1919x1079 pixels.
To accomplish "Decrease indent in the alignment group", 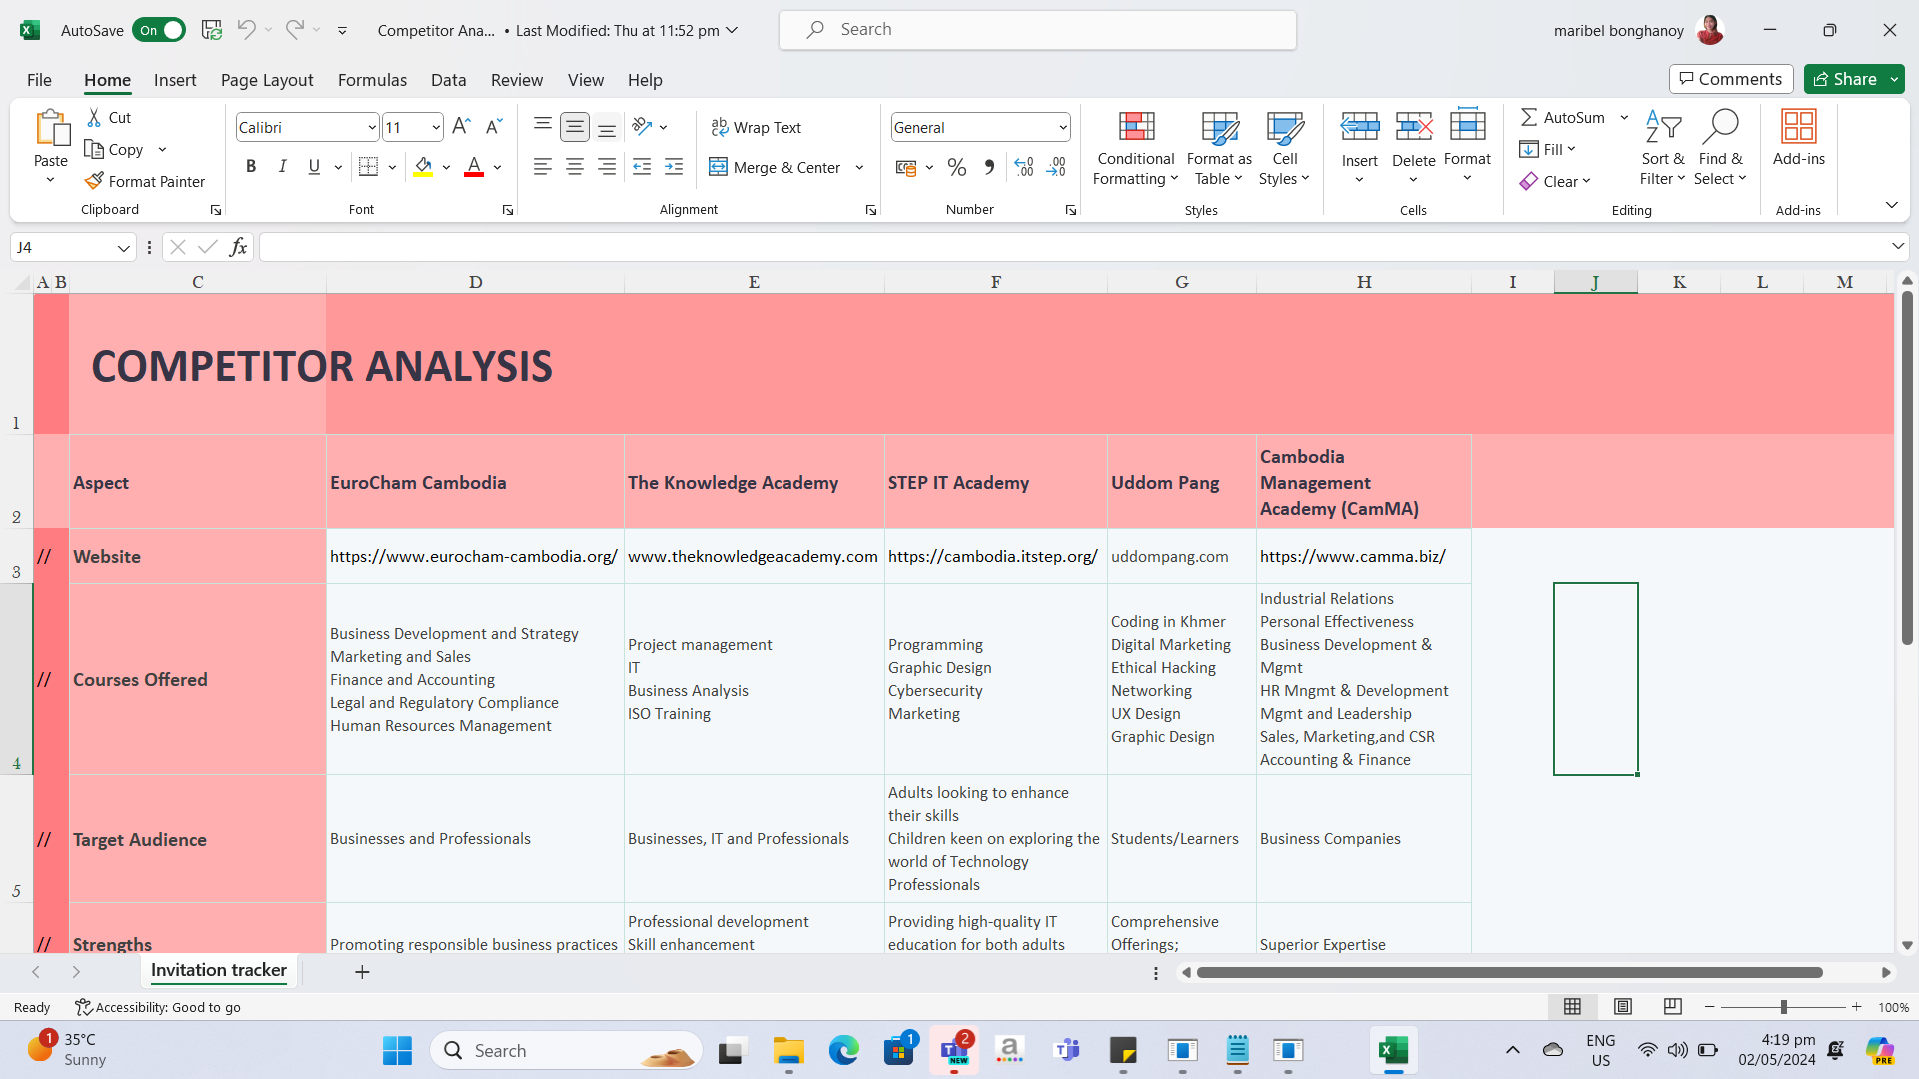I will coord(642,167).
